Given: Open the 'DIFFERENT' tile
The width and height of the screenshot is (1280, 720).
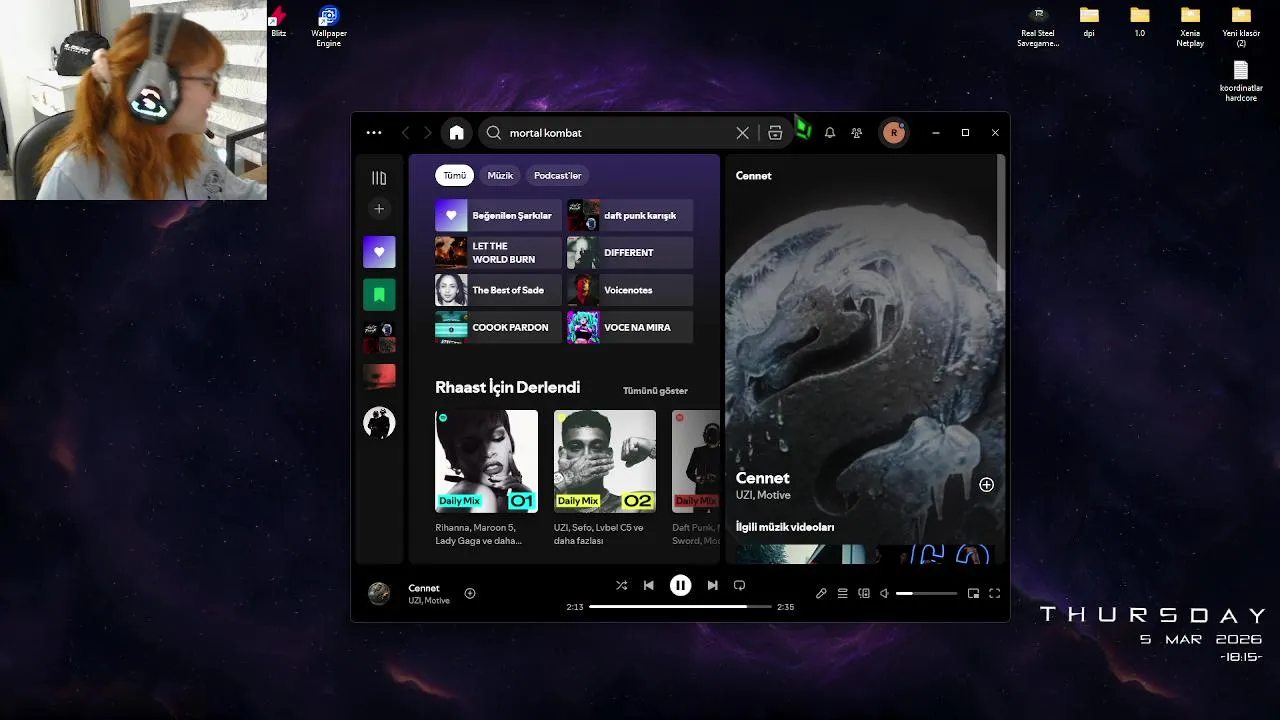Looking at the screenshot, I should click(x=630, y=252).
